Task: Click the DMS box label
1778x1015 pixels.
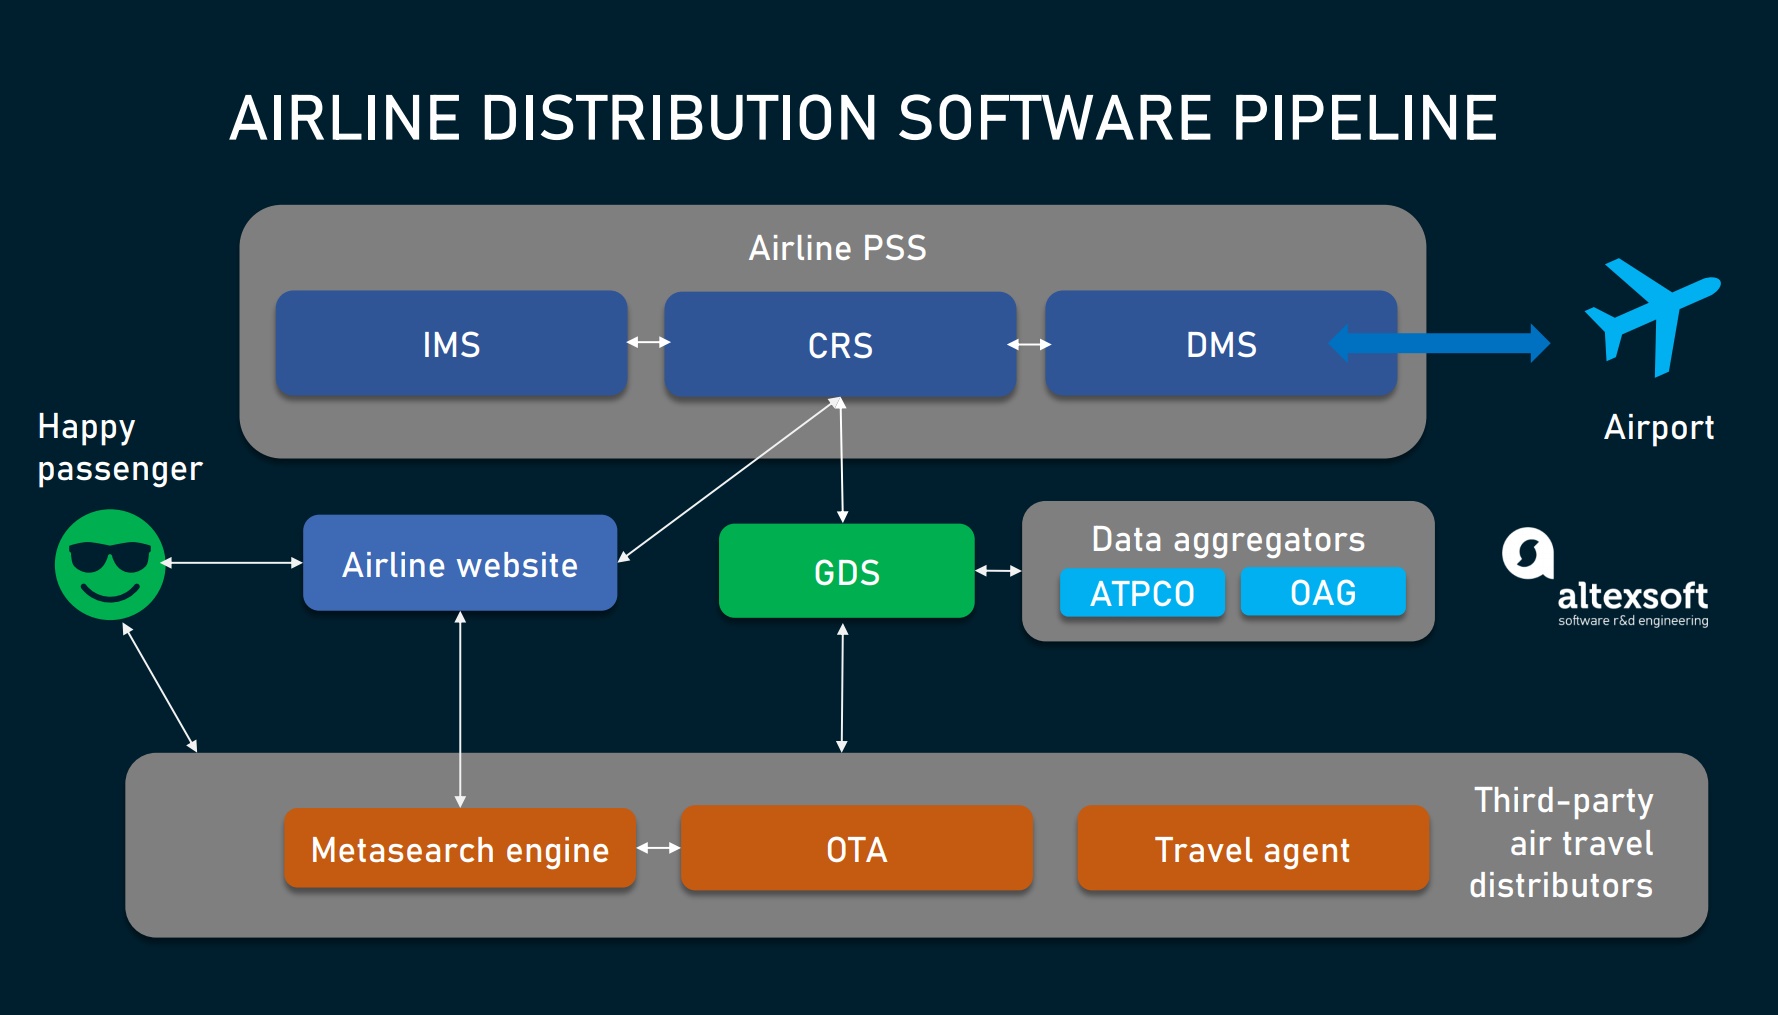Action: click(x=1221, y=345)
